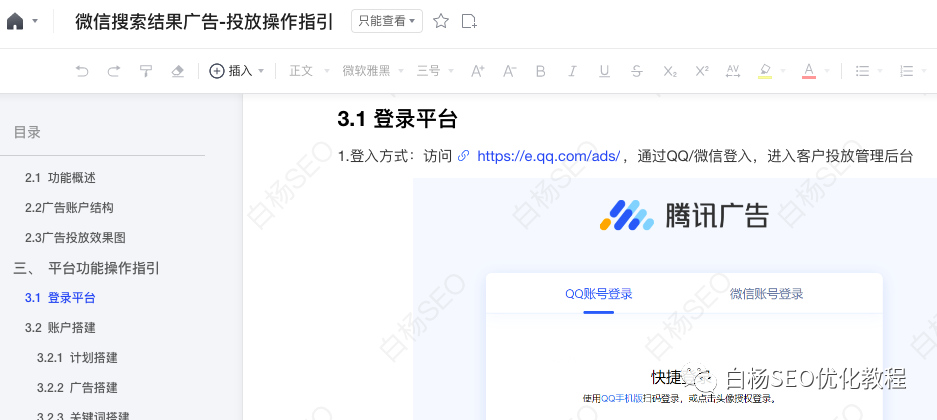This screenshot has height=420, width=937.
Task: Click the 腾讯广告 logo image
Action: (x=684, y=215)
